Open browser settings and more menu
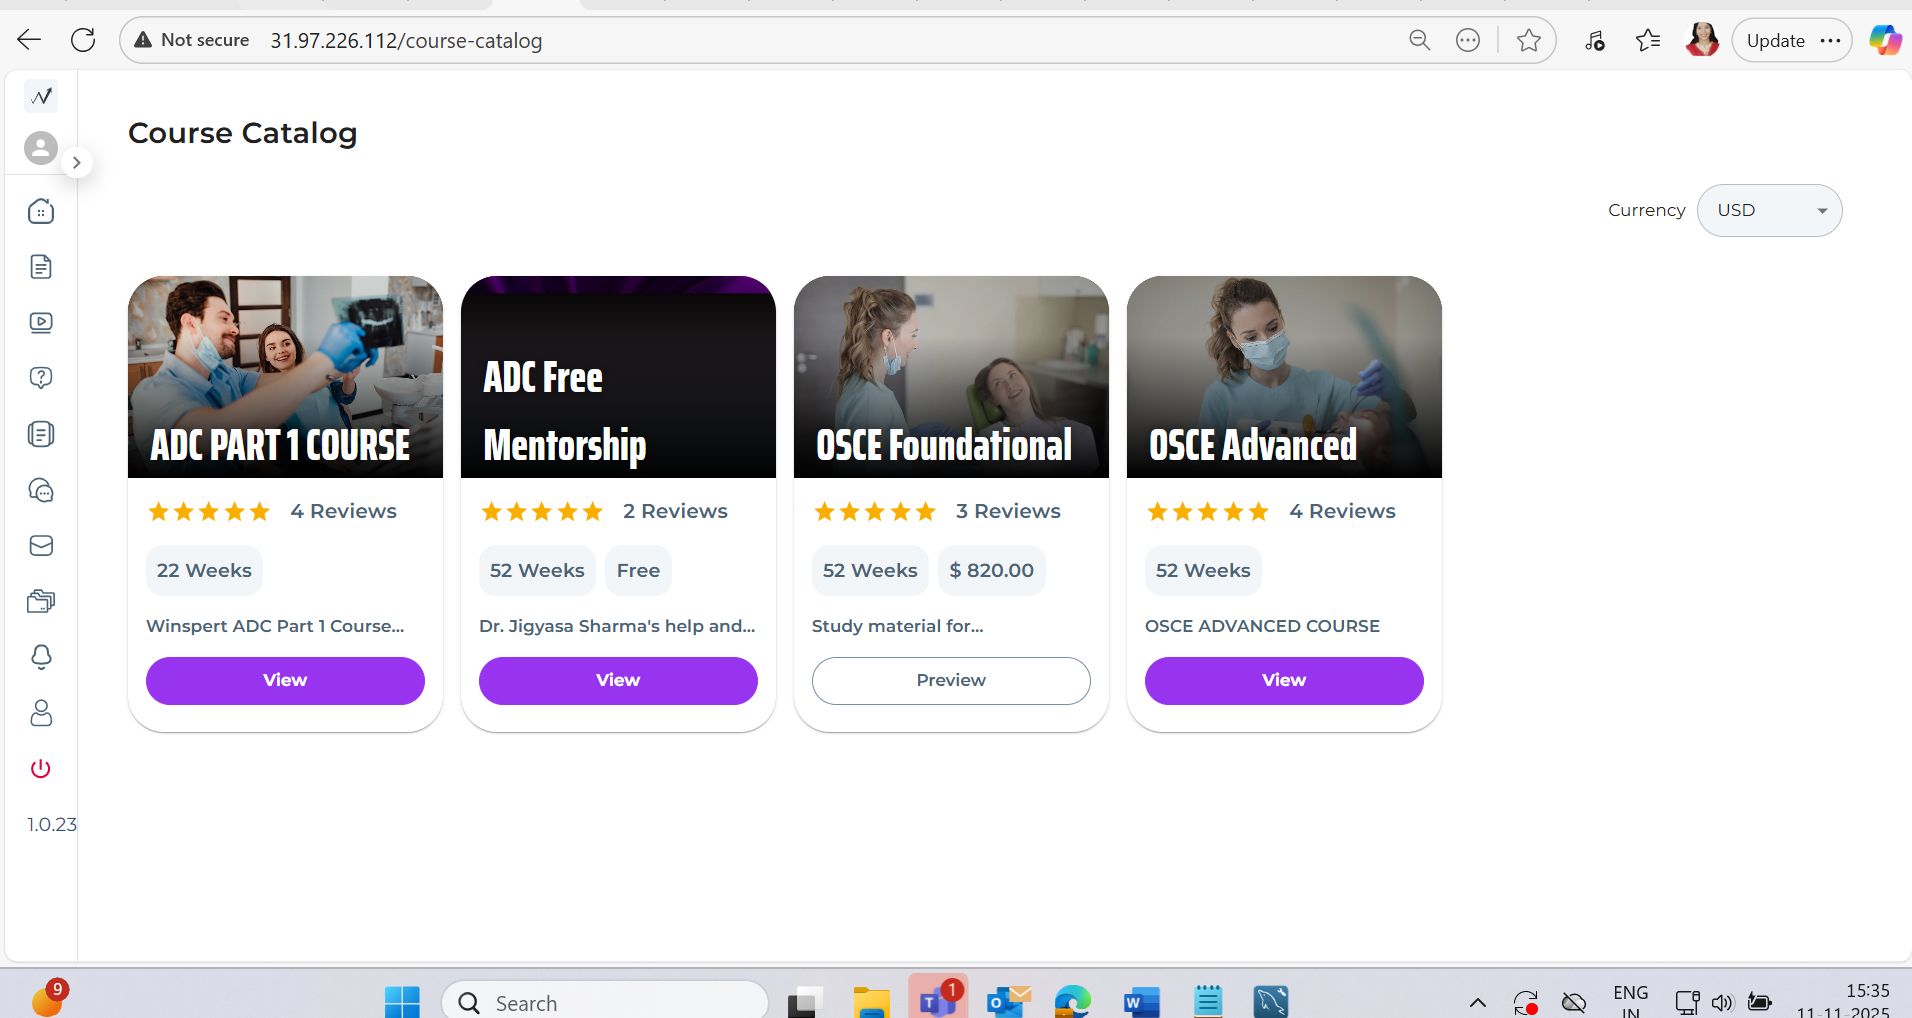This screenshot has height=1018, width=1912. [x=1831, y=41]
